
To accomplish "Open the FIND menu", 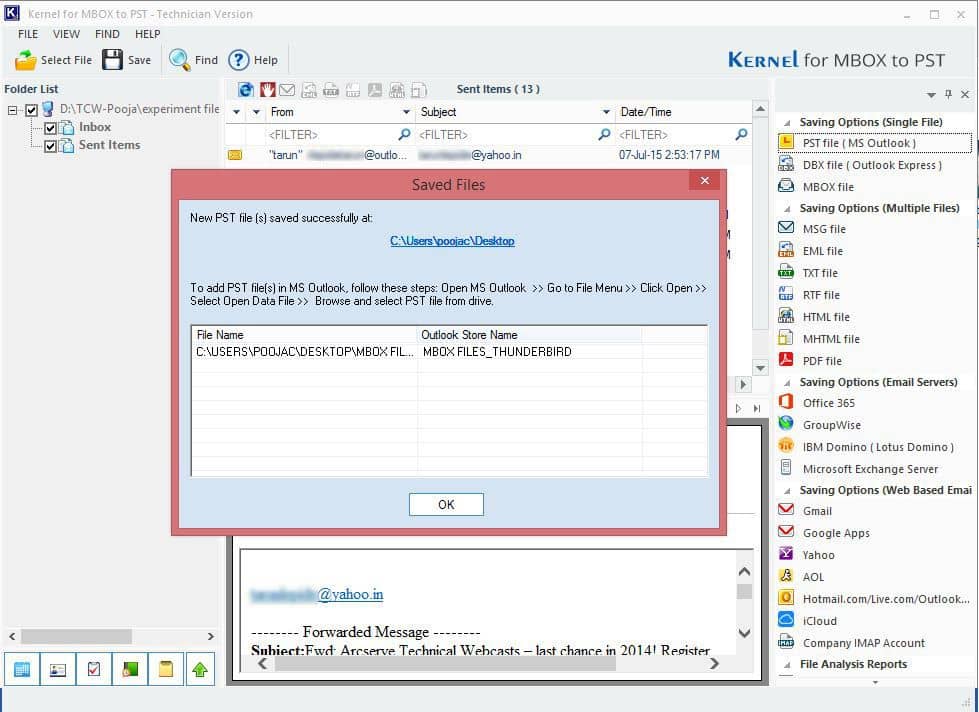I will click(x=107, y=34).
